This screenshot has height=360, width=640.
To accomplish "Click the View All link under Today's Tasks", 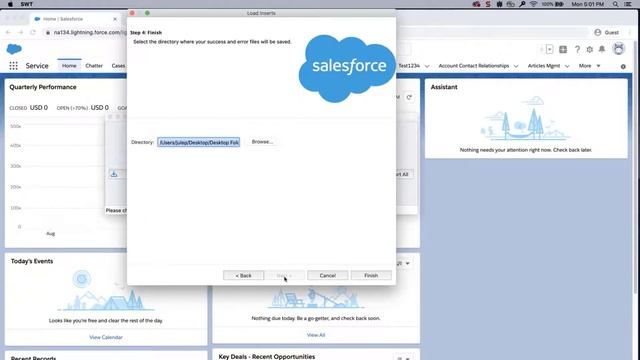I will [316, 335].
